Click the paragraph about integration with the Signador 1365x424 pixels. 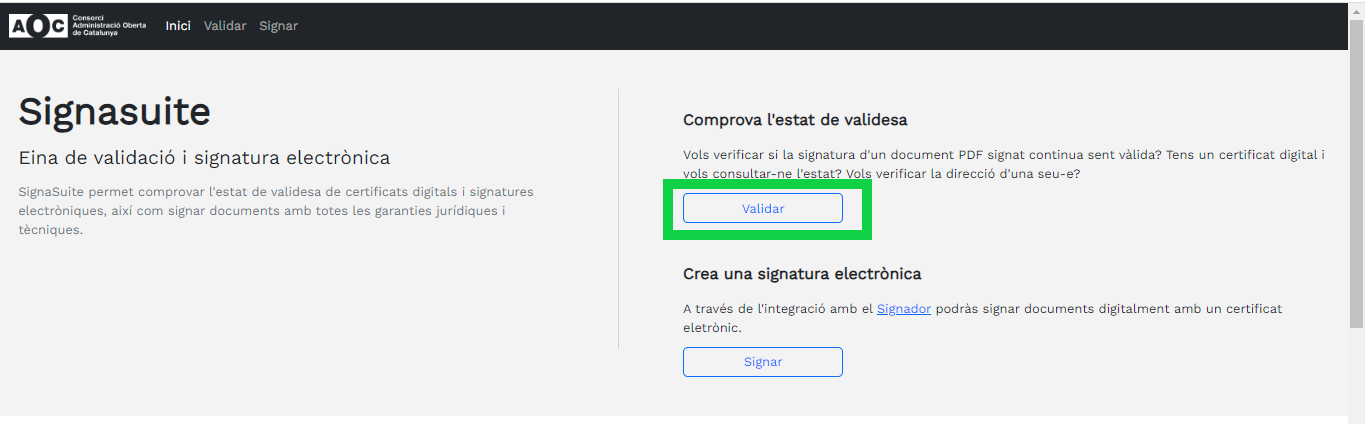[x=982, y=318]
